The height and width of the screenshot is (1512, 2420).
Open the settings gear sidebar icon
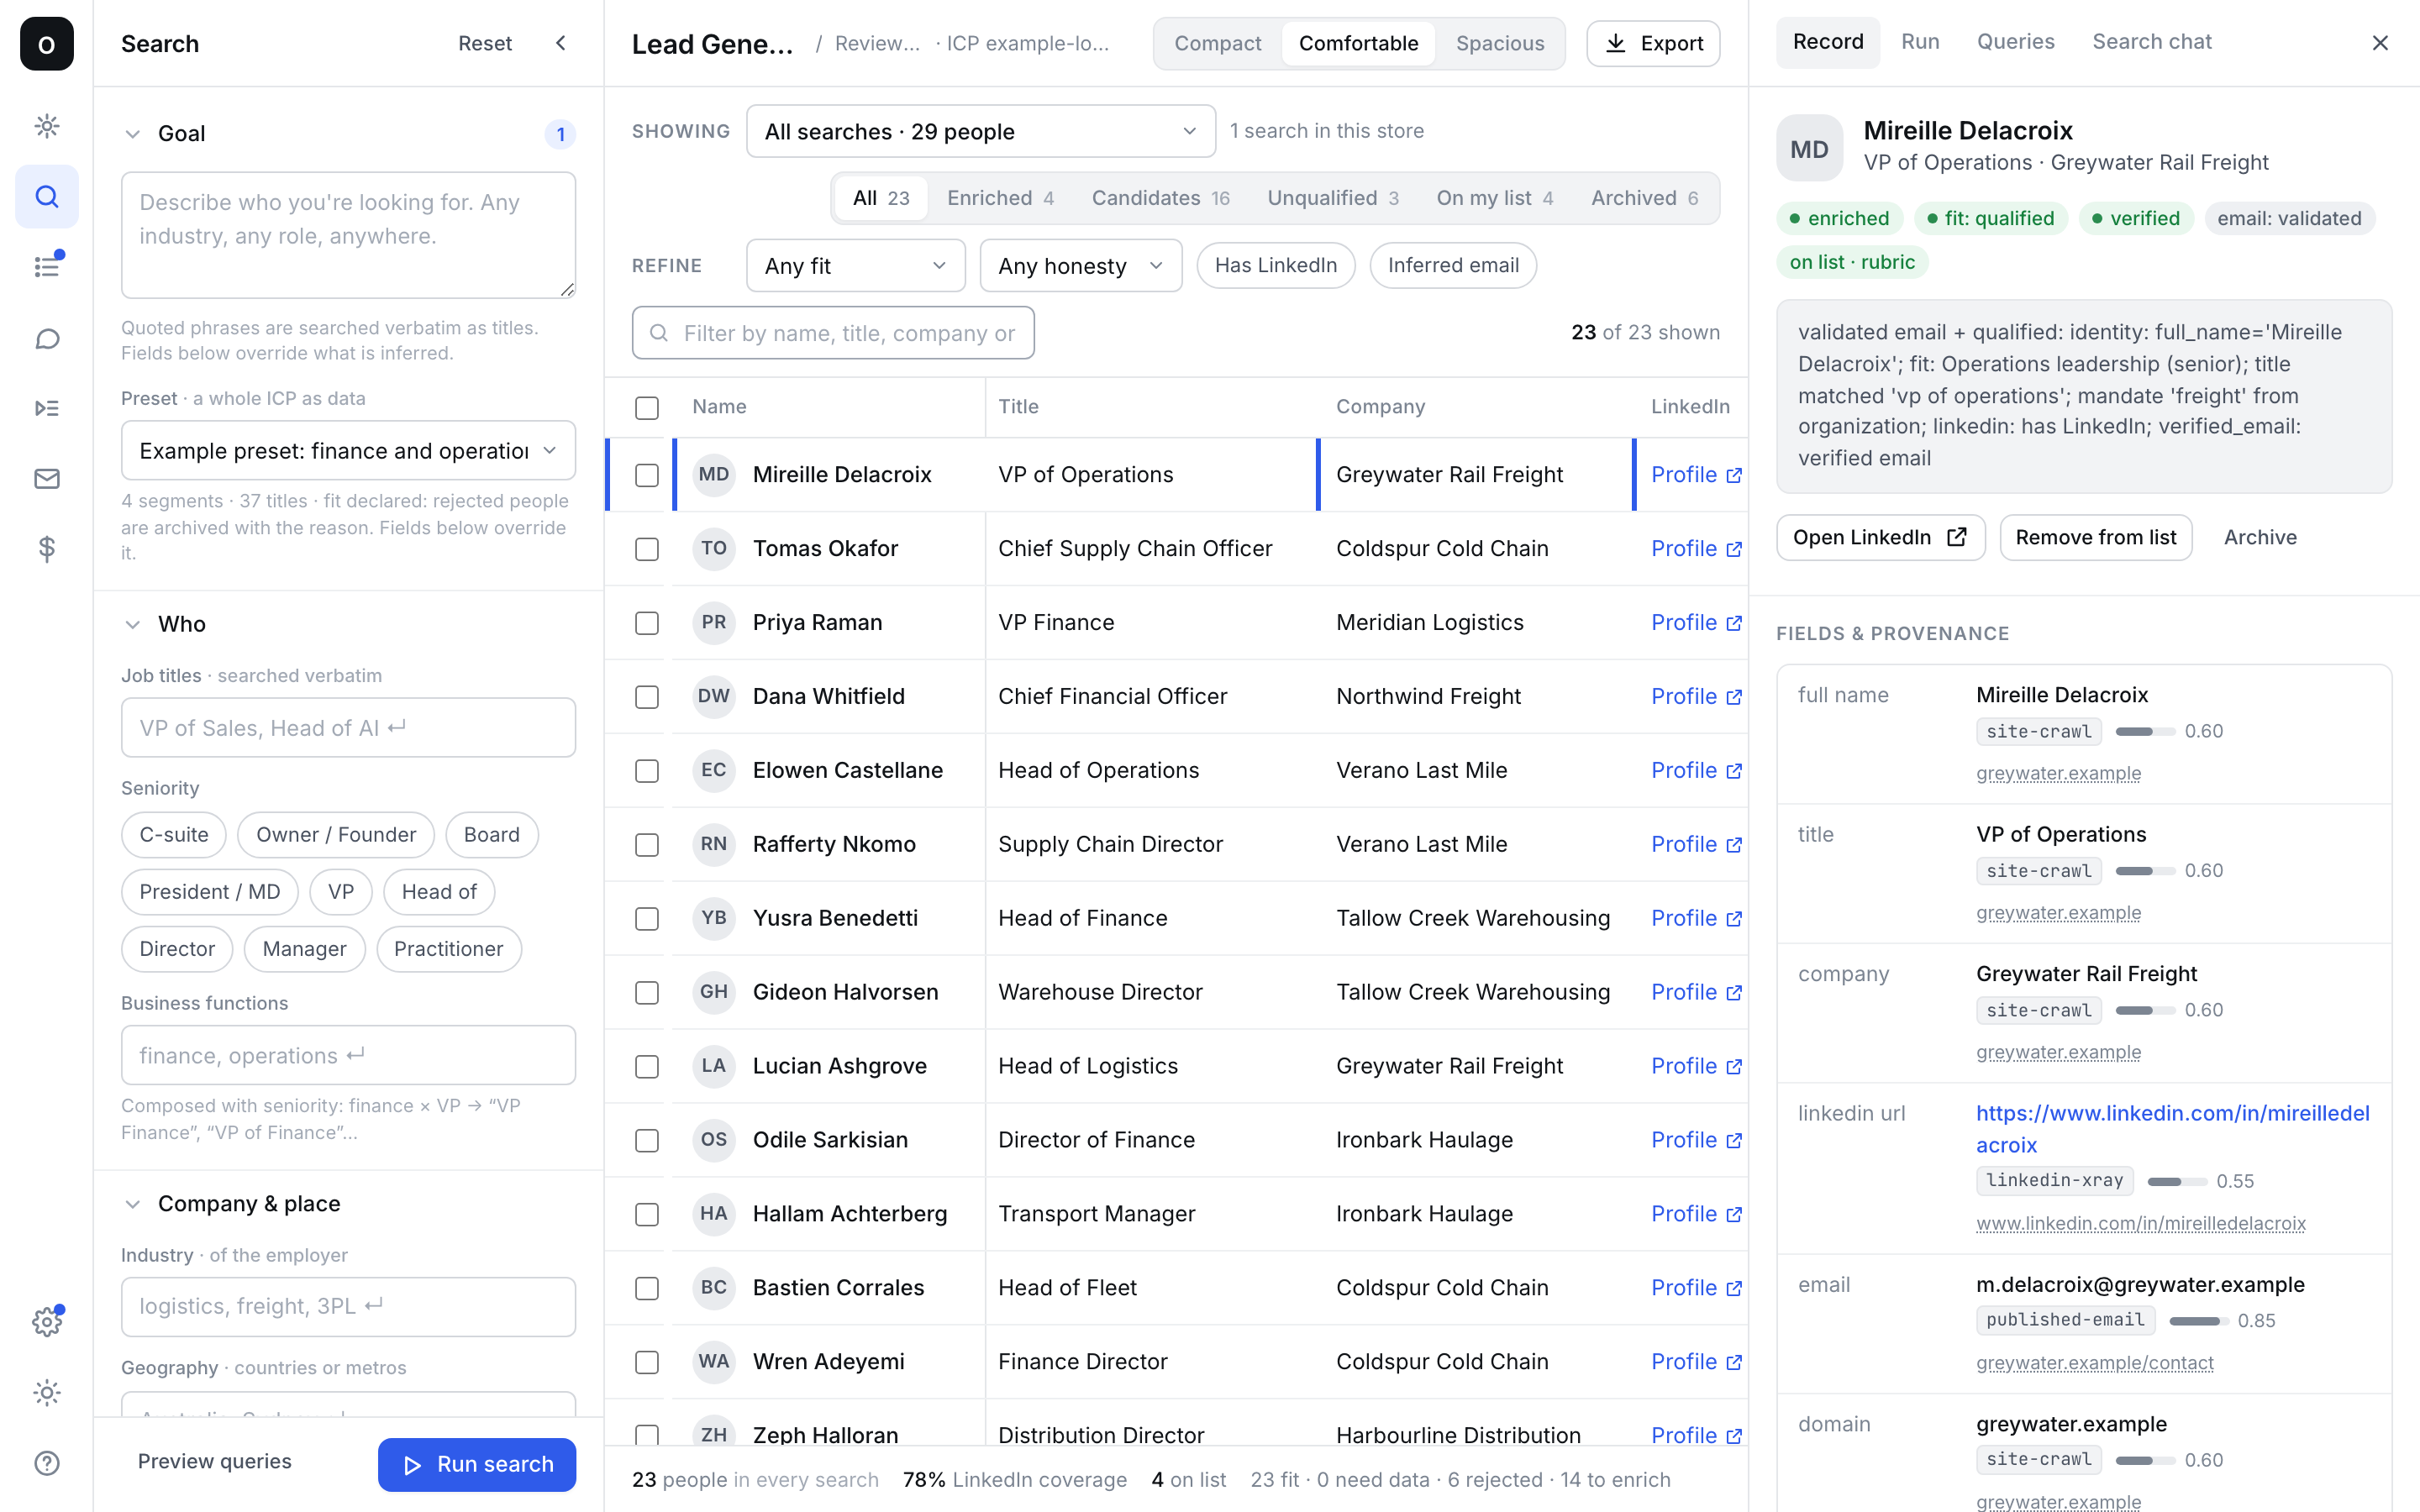(47, 1322)
